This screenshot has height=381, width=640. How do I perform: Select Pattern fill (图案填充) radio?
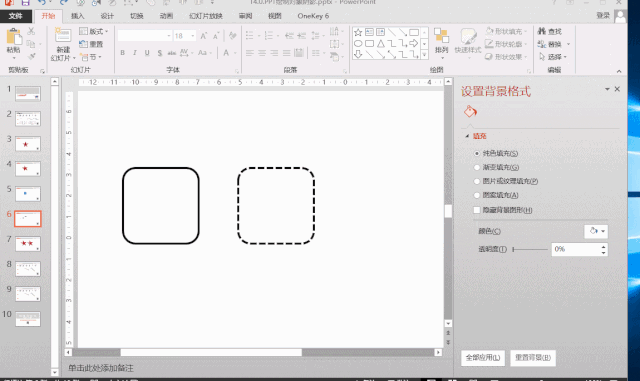[x=477, y=195]
